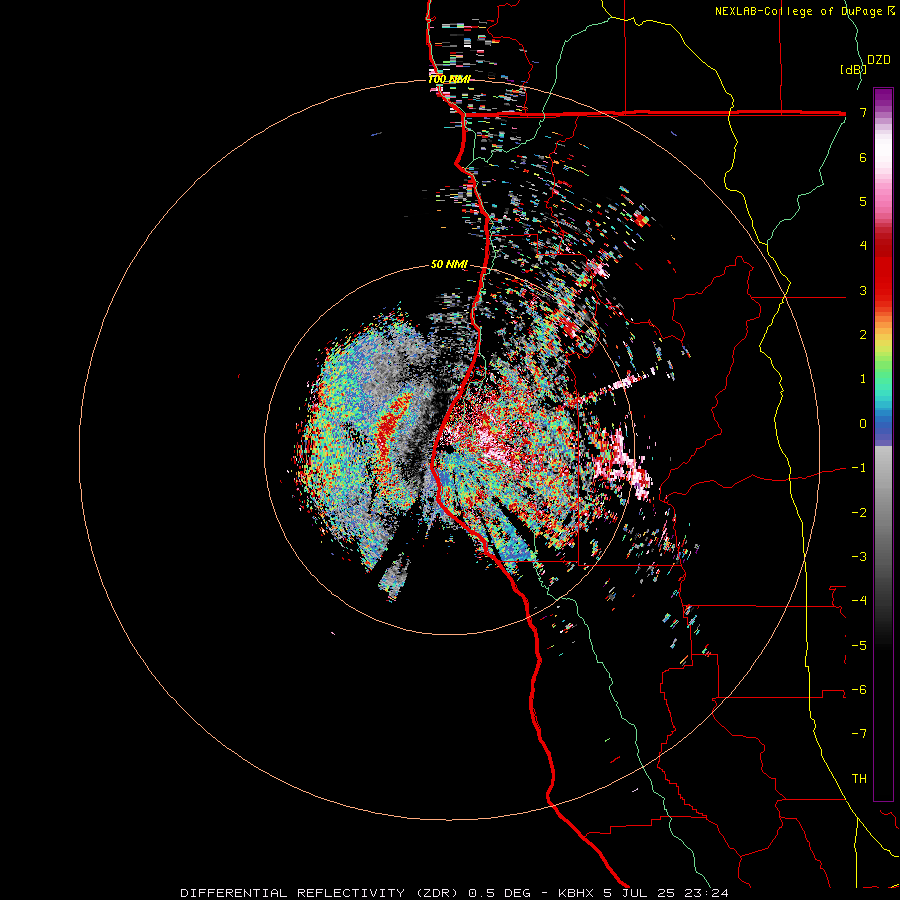
Task: Click the TH threshold label on scale
Action: tap(859, 779)
